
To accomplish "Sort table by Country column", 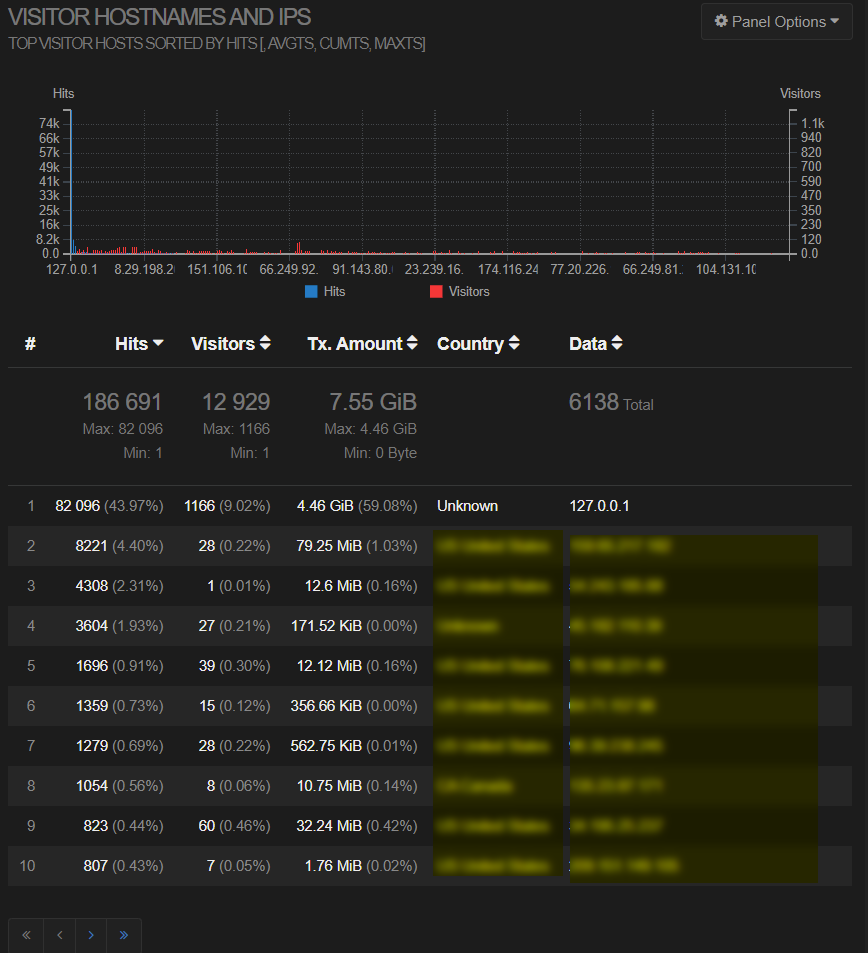I will (478, 344).
